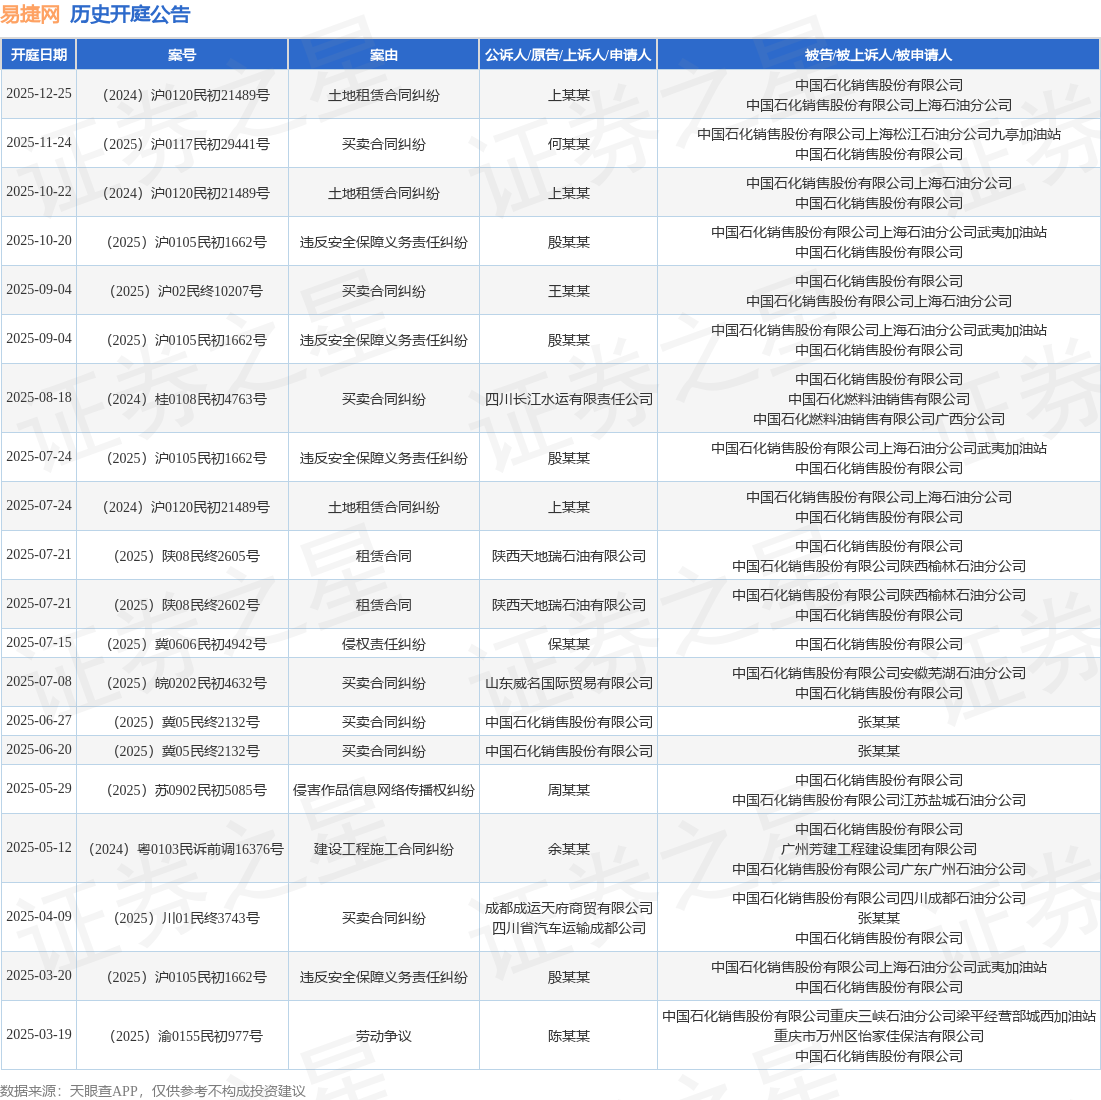Click case number (2024)桂0108民初4763号
Screen dimensions: 1101x1100
point(185,399)
